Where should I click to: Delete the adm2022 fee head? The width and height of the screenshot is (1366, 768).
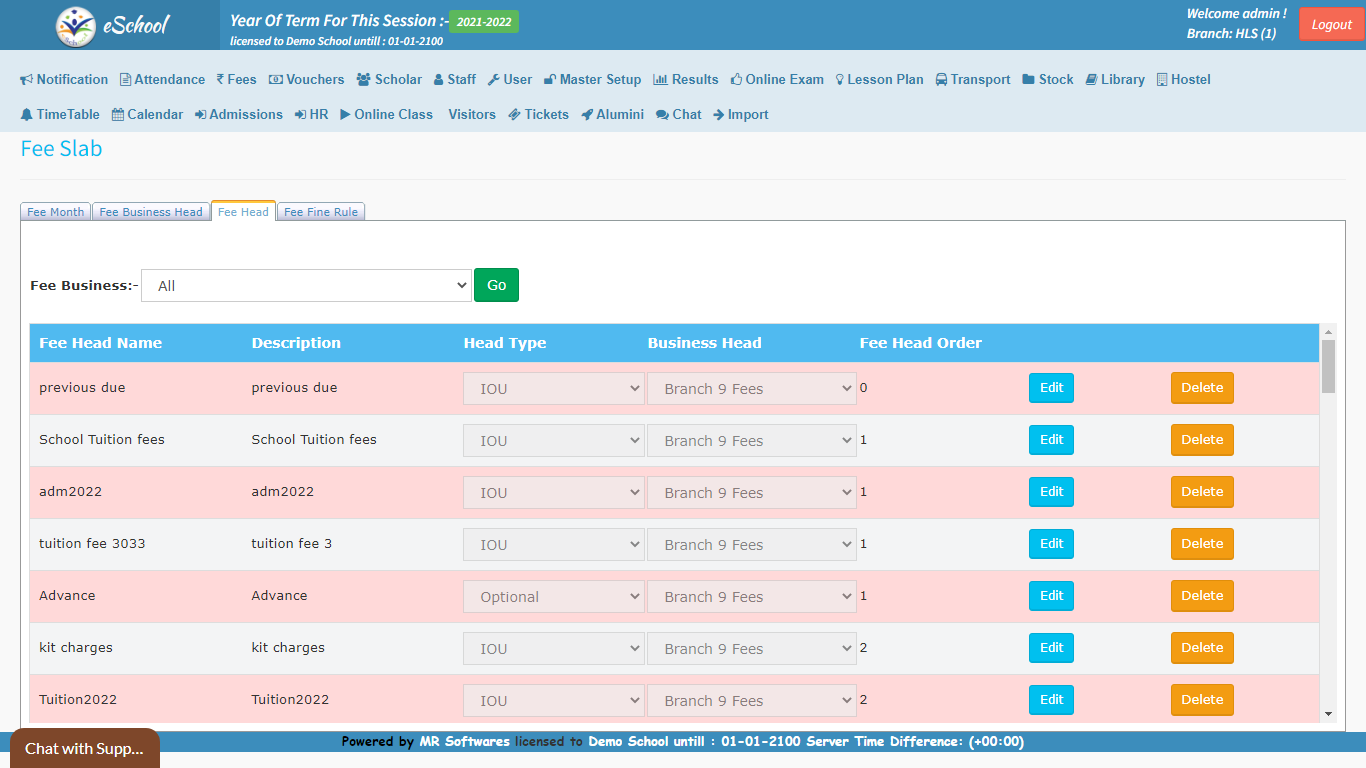coord(1202,492)
